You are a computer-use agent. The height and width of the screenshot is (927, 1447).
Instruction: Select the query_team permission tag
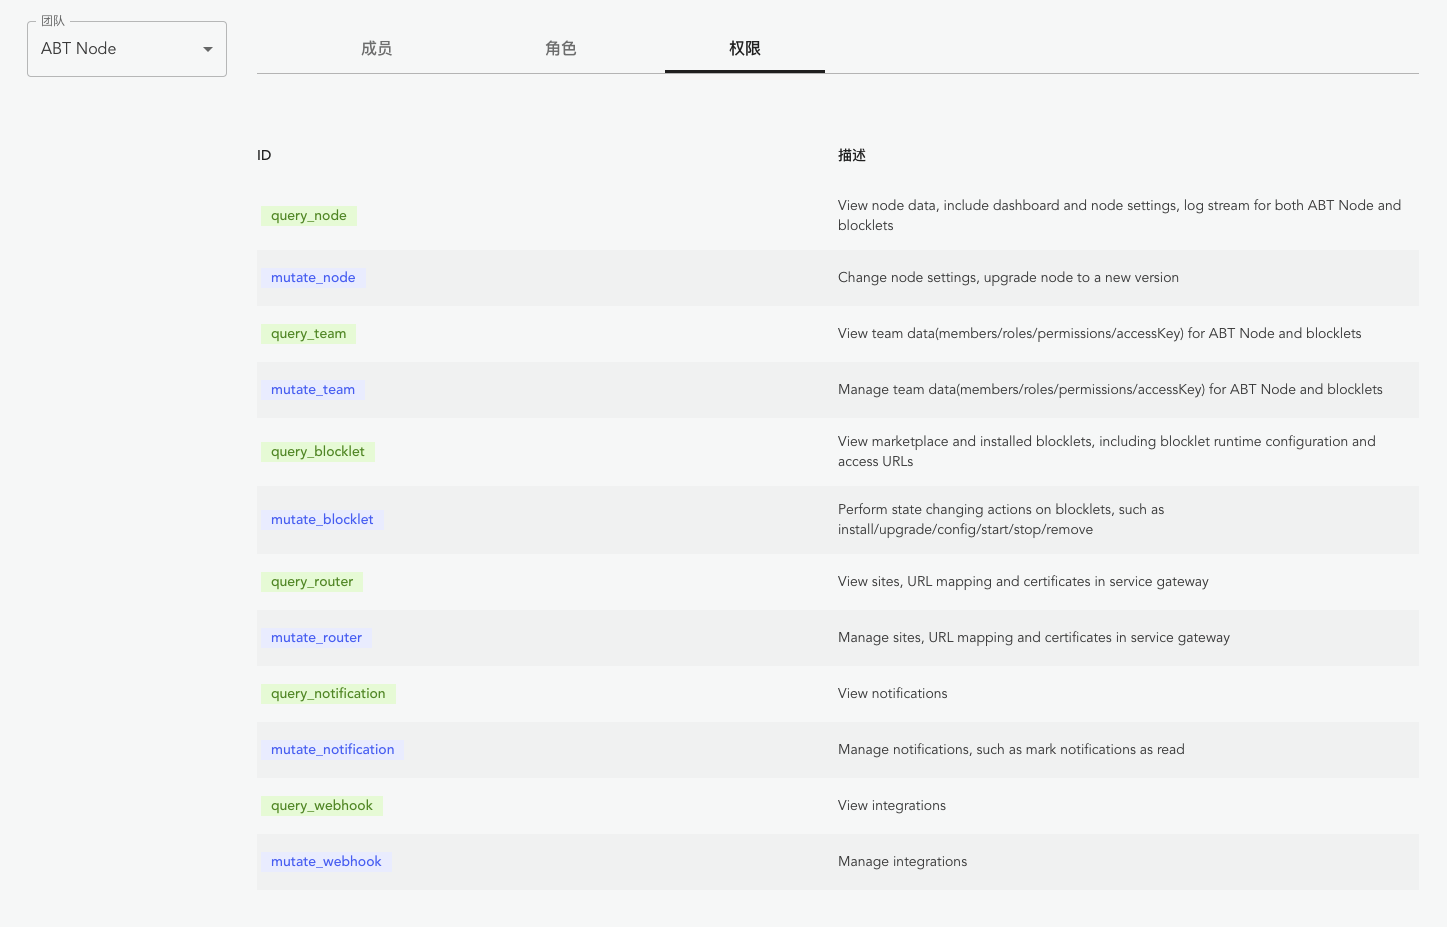pyautogui.click(x=308, y=334)
